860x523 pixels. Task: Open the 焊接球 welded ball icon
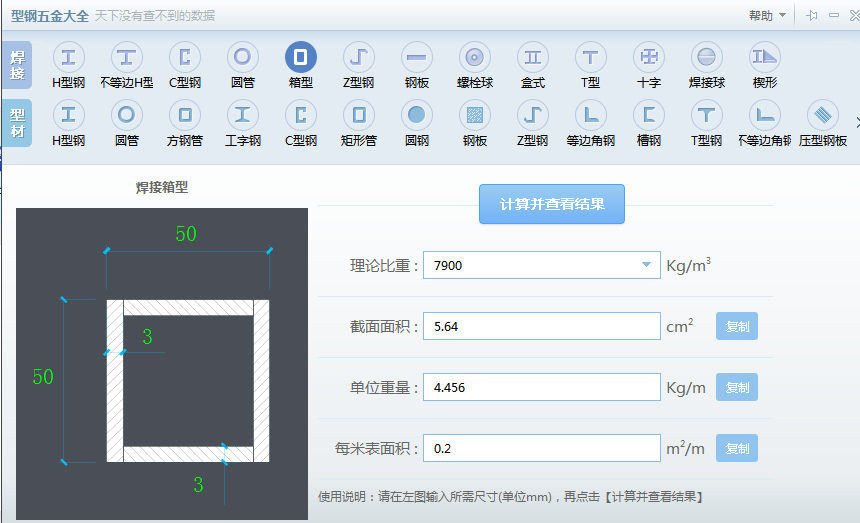(x=706, y=58)
